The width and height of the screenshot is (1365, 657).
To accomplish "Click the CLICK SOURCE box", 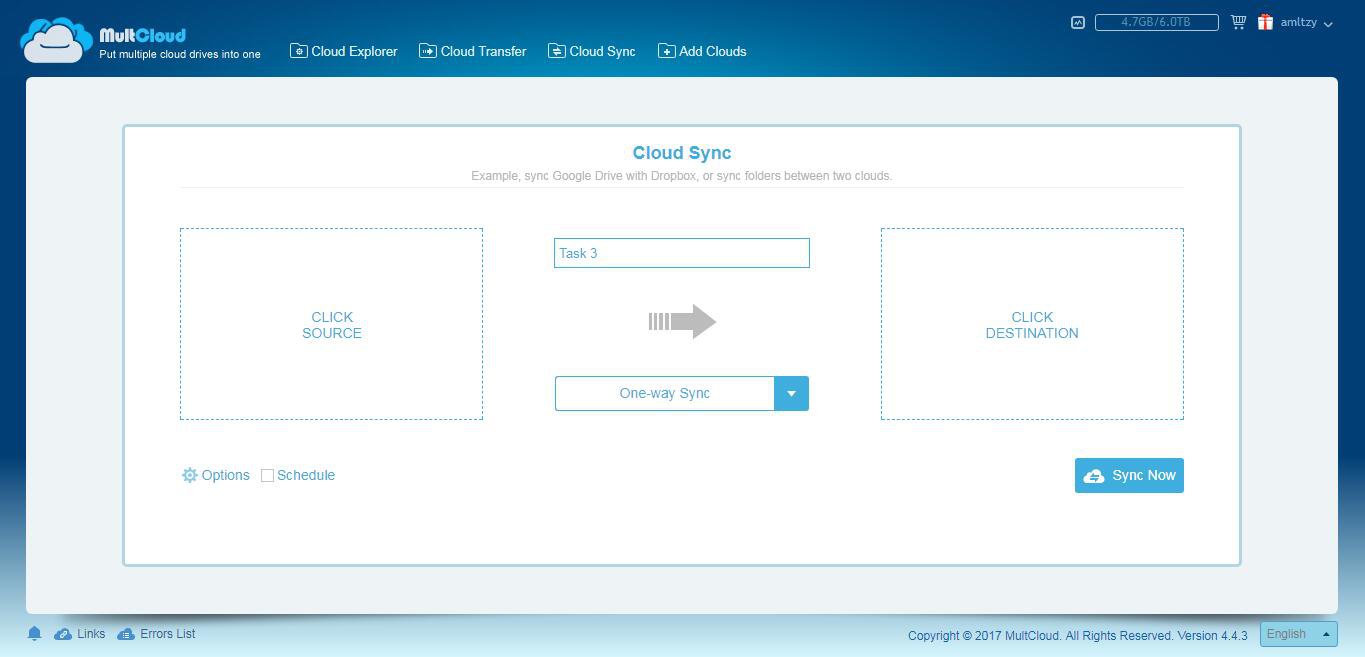I will click(331, 324).
